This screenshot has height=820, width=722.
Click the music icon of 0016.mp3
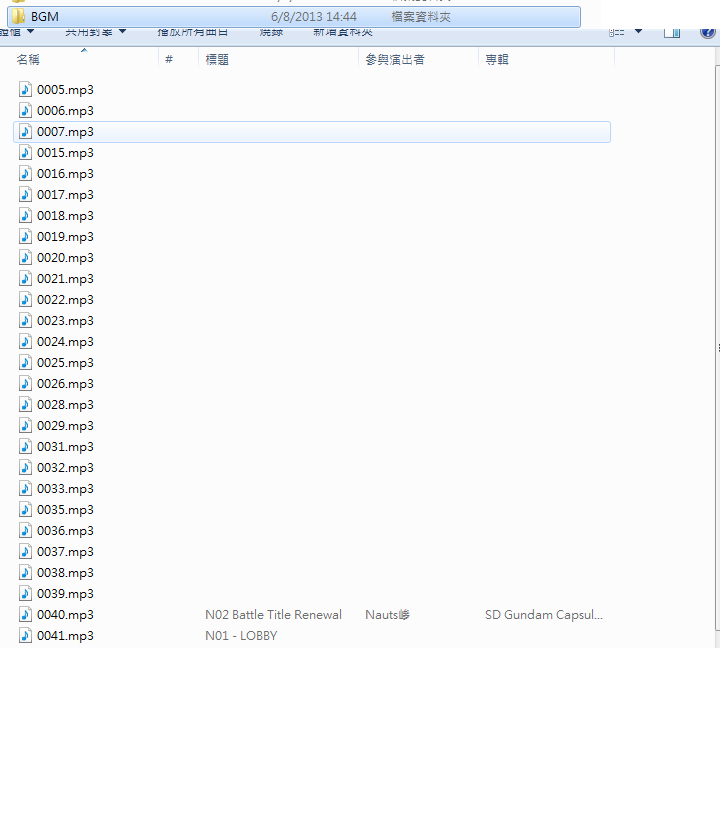click(x=25, y=173)
